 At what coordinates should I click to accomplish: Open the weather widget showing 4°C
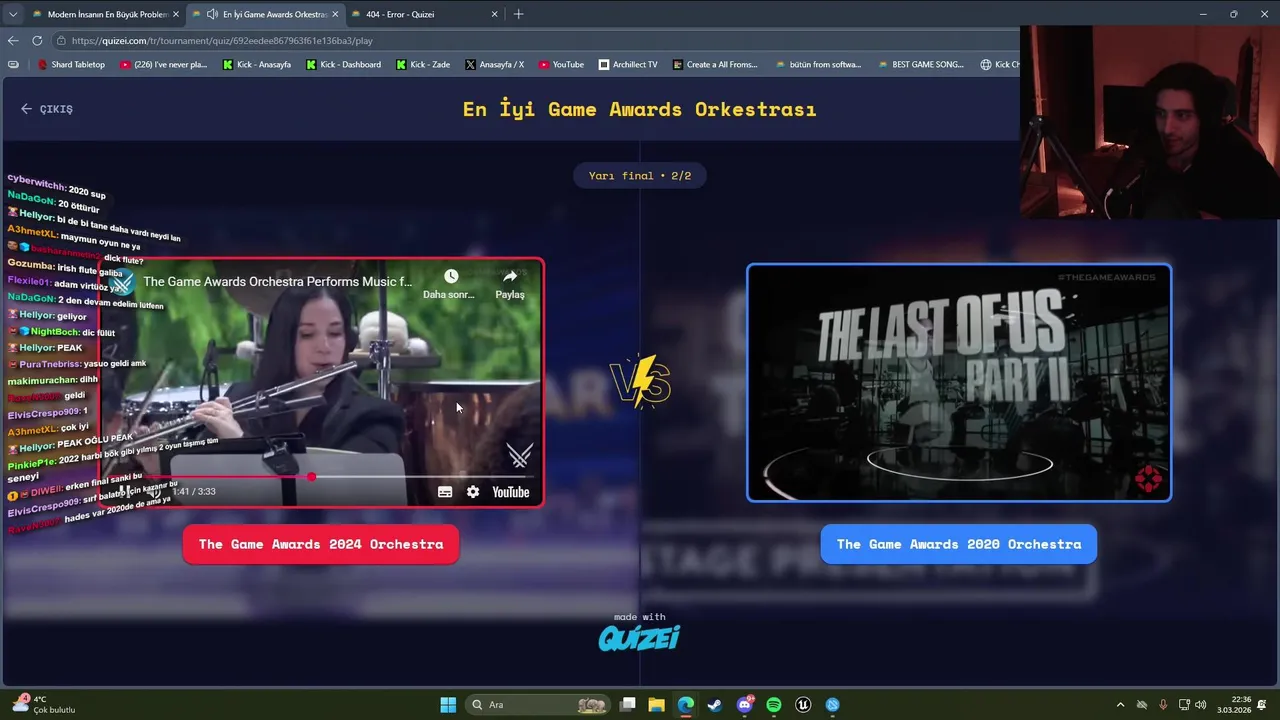click(46, 705)
